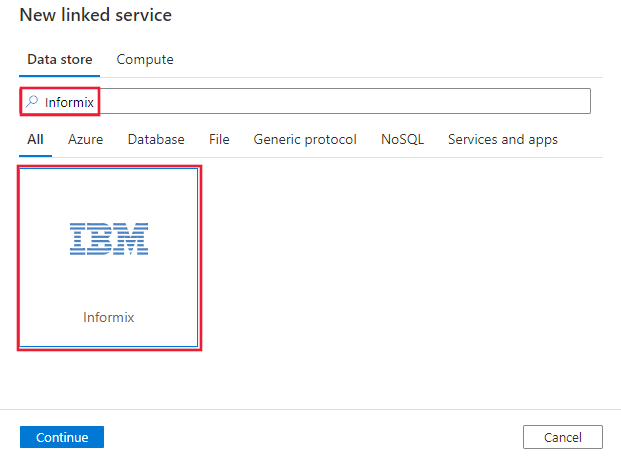Select the Informix connector tile
The width and height of the screenshot is (621, 458).
(x=109, y=258)
